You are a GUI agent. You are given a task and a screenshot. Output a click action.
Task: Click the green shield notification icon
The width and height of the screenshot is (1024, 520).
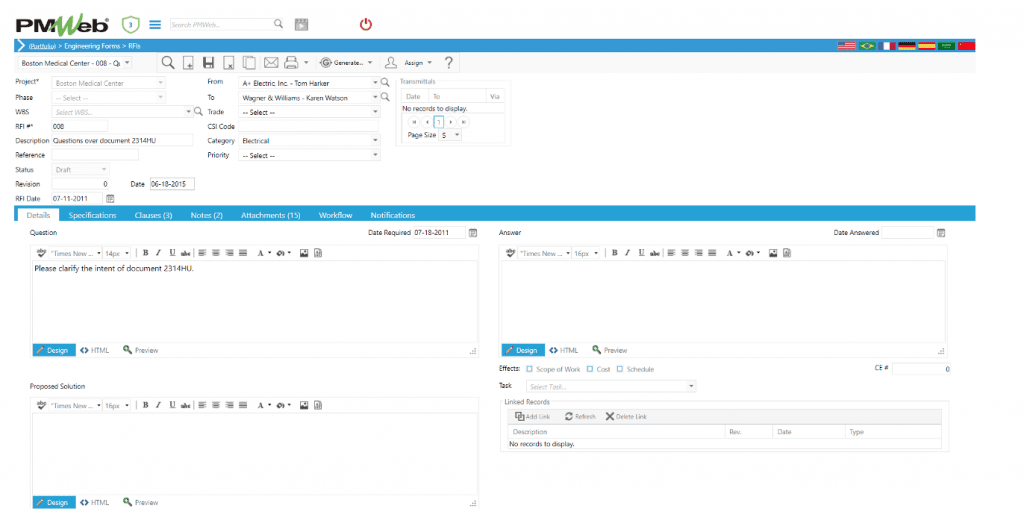[131, 25]
